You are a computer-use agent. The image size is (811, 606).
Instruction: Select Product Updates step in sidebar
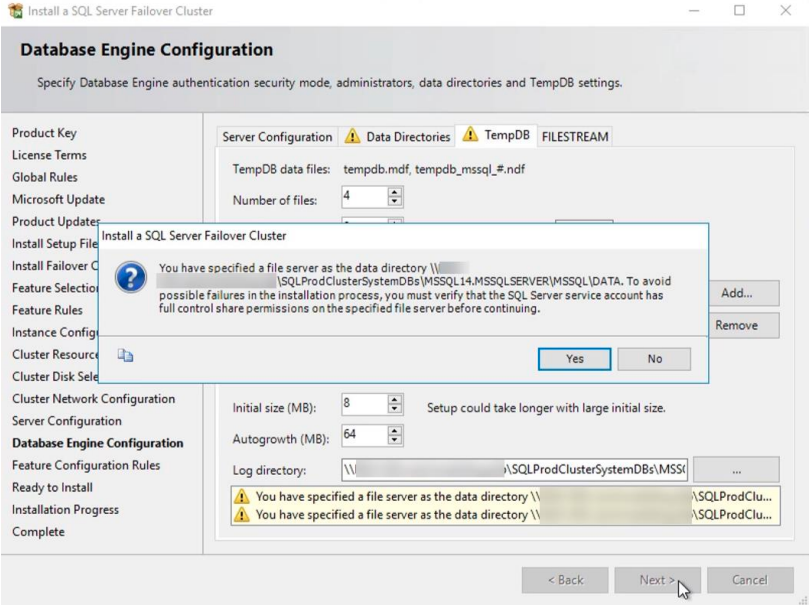[x=56, y=222]
